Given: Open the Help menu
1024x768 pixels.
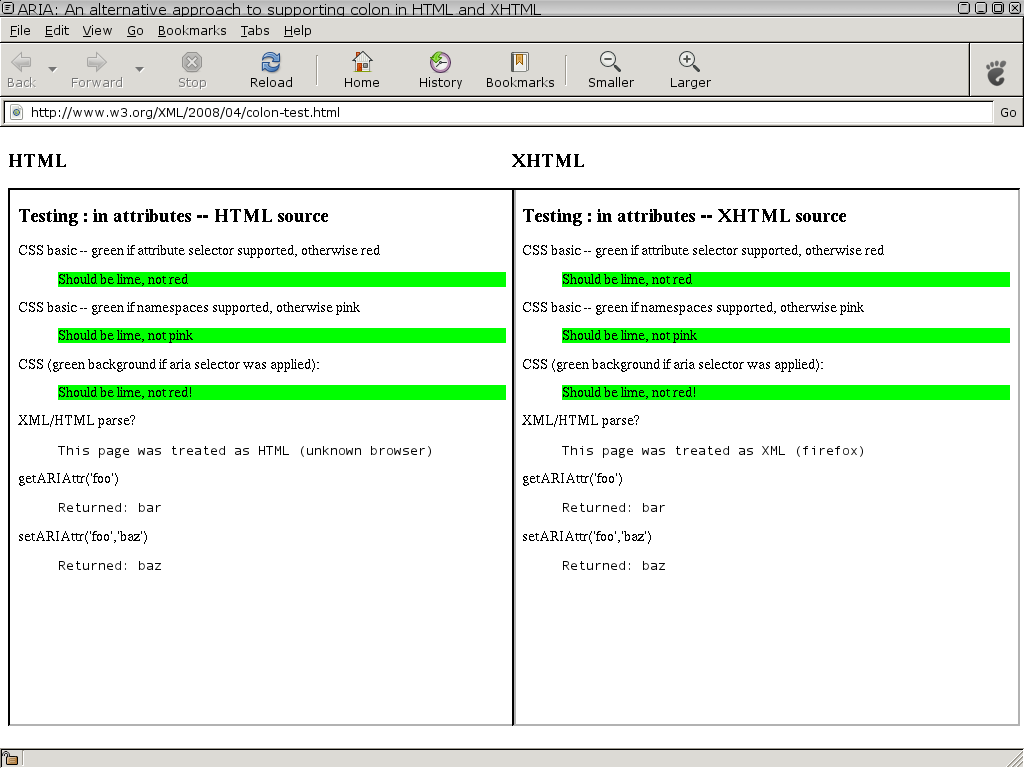Looking at the screenshot, I should click(x=297, y=31).
